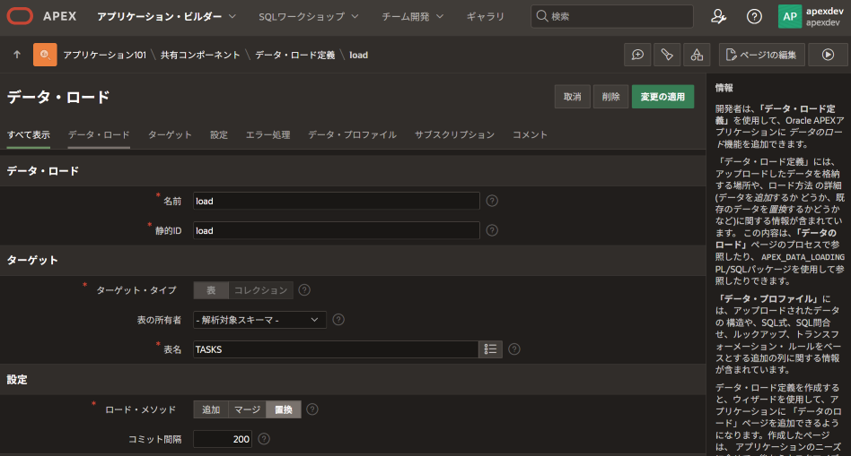Switch to コメント tab
Viewport: 851px width, 456px height.
[530, 135]
